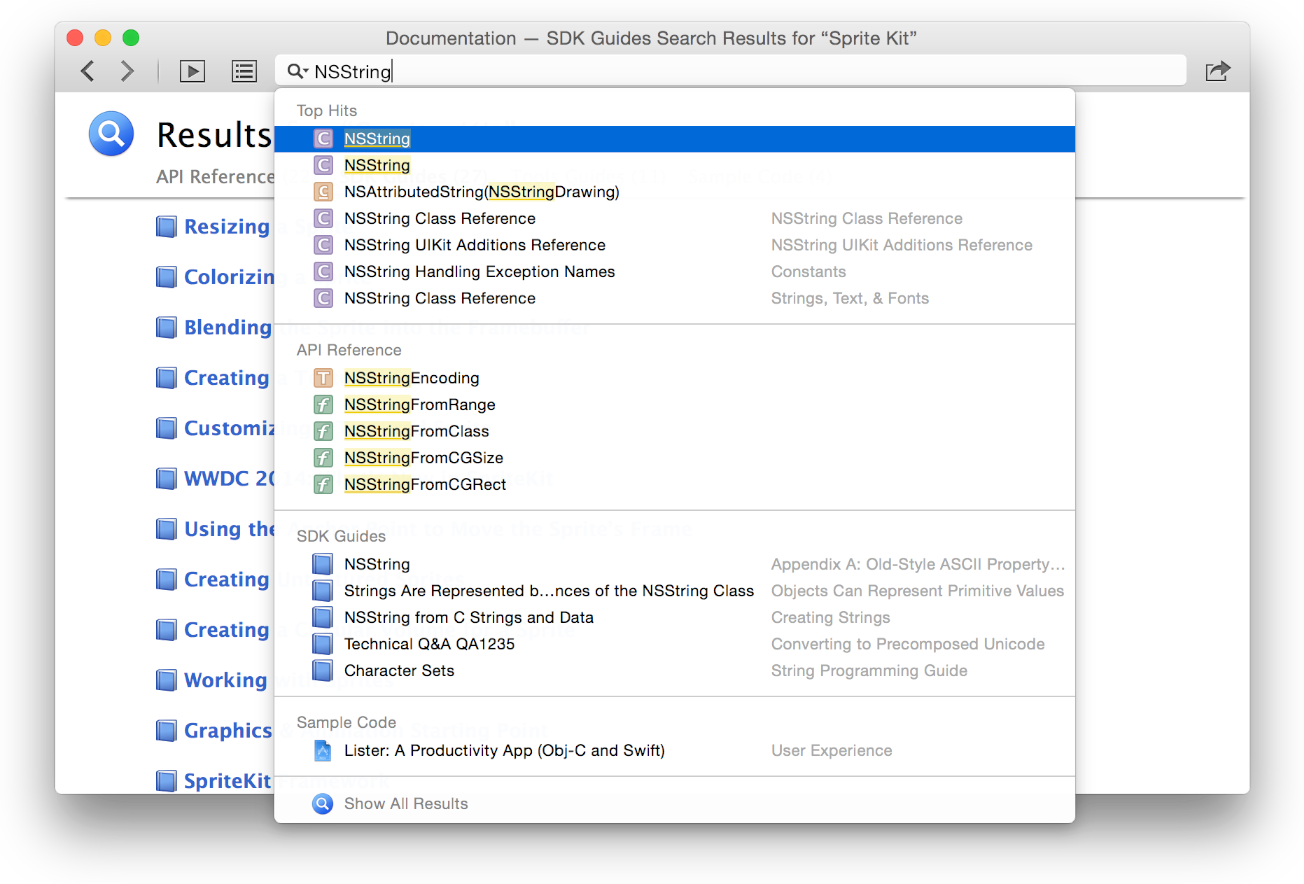The image size is (1304, 884).
Task: Open the NSString SDK guide result
Action: 674,564
